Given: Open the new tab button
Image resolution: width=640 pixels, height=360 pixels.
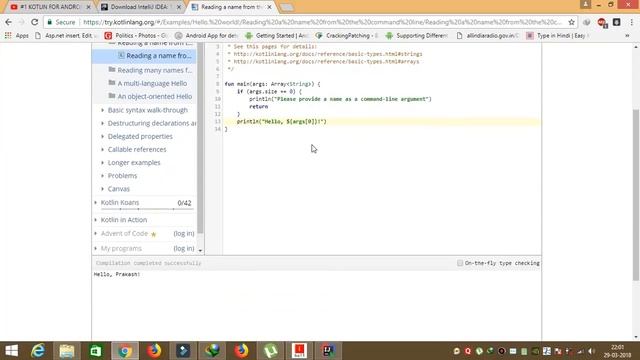Looking at the screenshot, I should point(287,7).
